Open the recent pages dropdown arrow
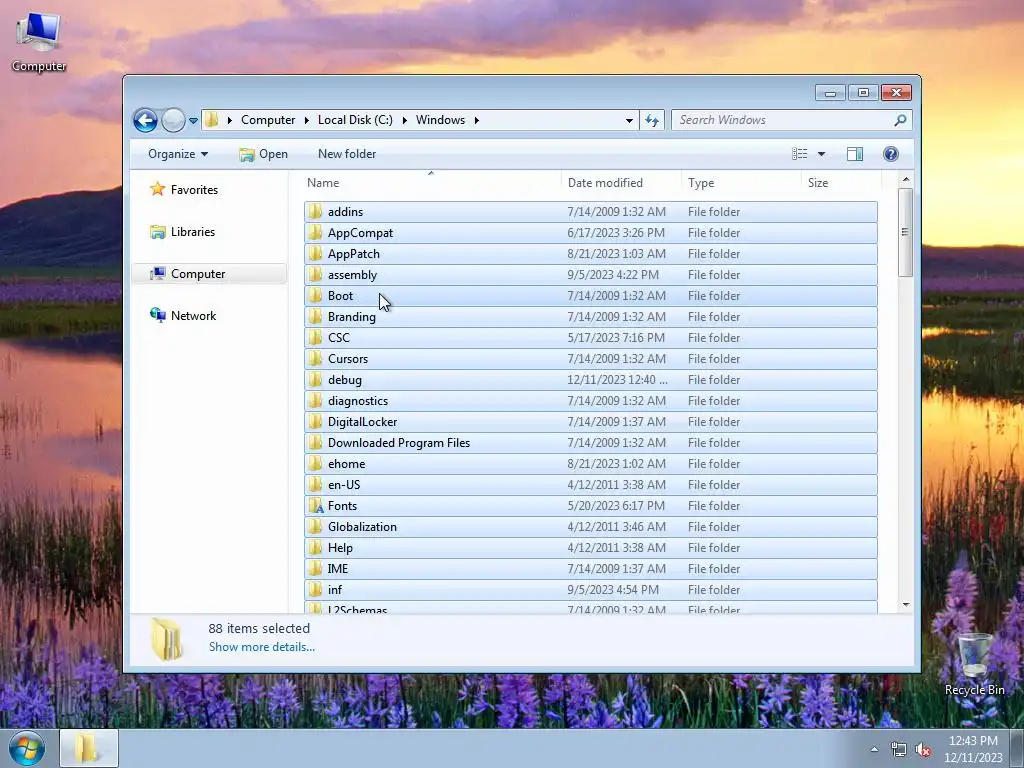 193,121
